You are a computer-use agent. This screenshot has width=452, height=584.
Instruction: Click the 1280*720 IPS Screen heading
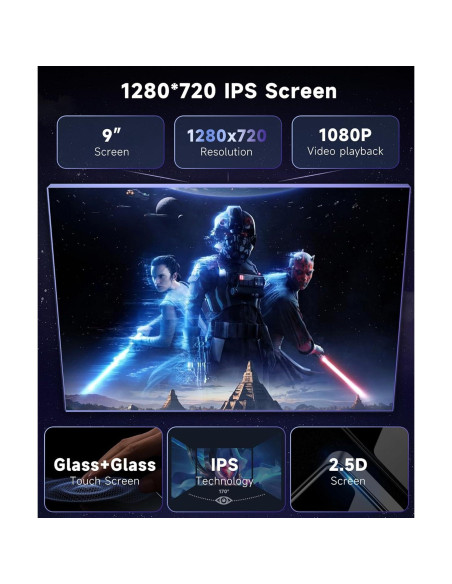(x=229, y=91)
